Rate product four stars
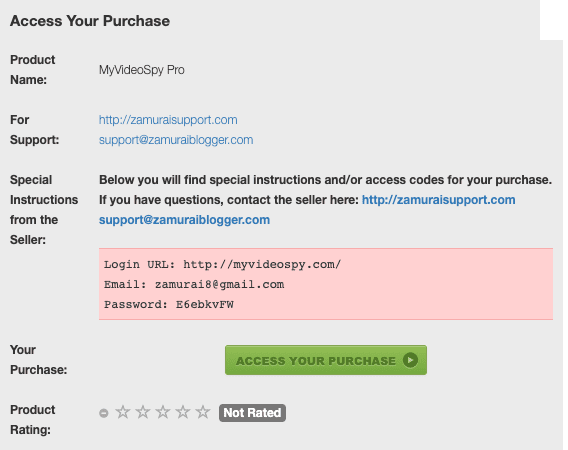Screen dimensions: 568x450 pos(183,412)
